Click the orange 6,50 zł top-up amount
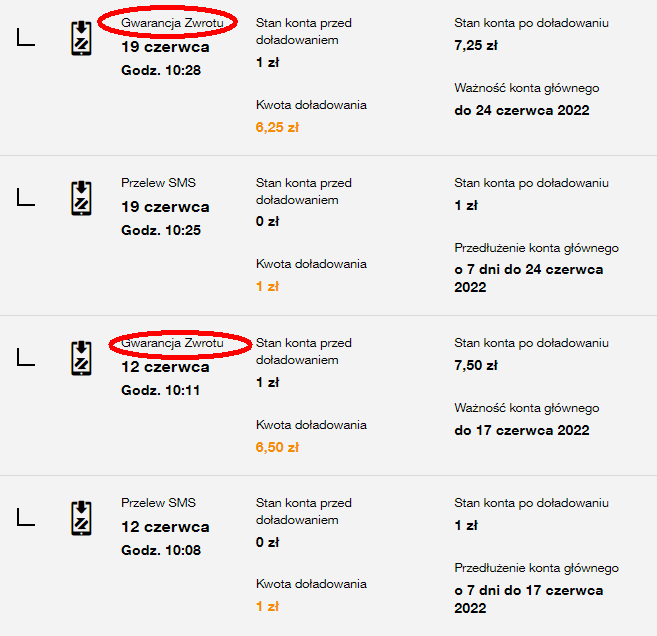Viewport: 657px width, 636px height. [x=277, y=447]
